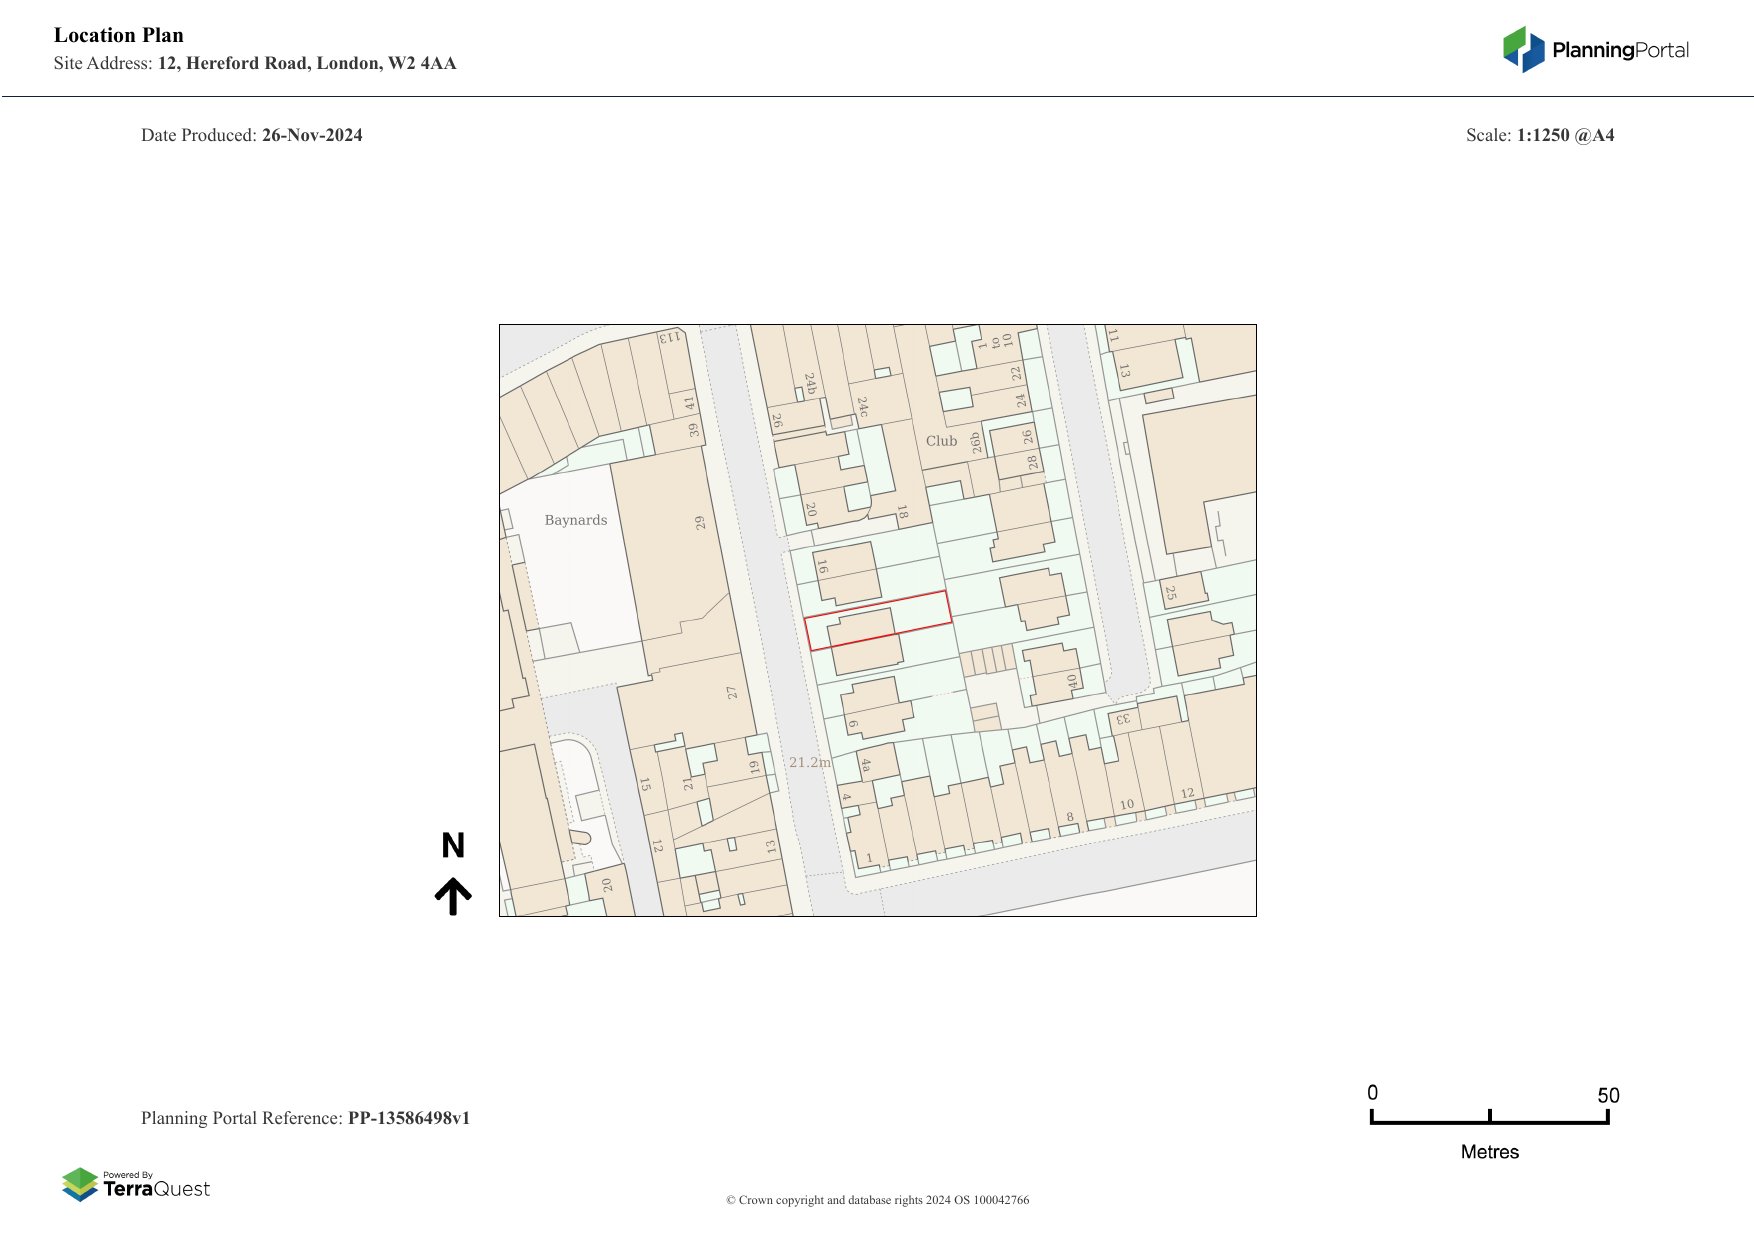Screen dimensions: 1754x1241
Task: Click the Date Produced 26-Nov-2024 text
Action: [x=252, y=135]
